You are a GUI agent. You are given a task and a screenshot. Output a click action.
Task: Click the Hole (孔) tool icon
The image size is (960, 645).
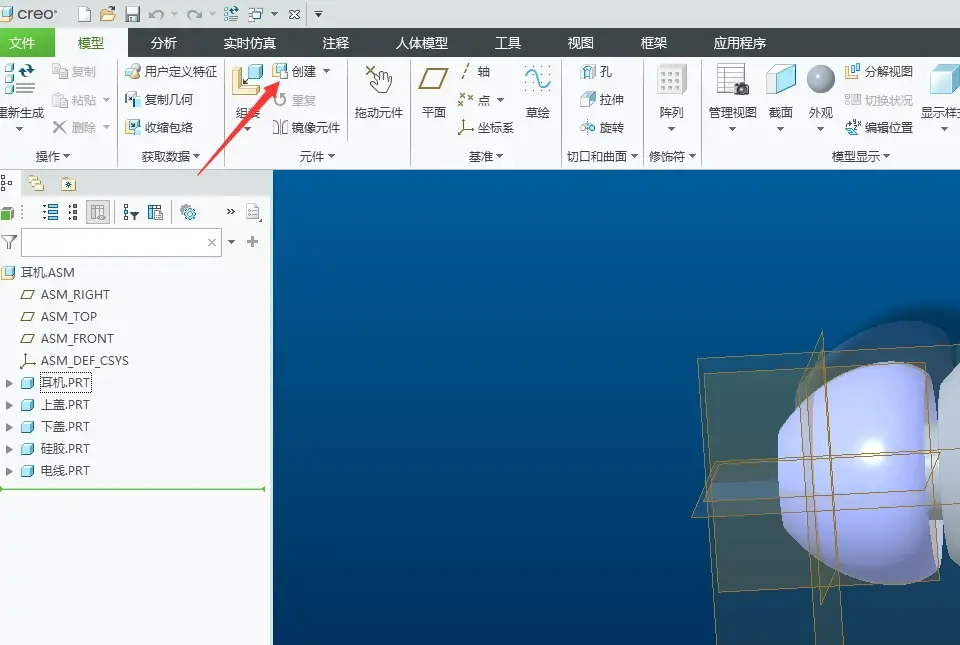(x=588, y=72)
